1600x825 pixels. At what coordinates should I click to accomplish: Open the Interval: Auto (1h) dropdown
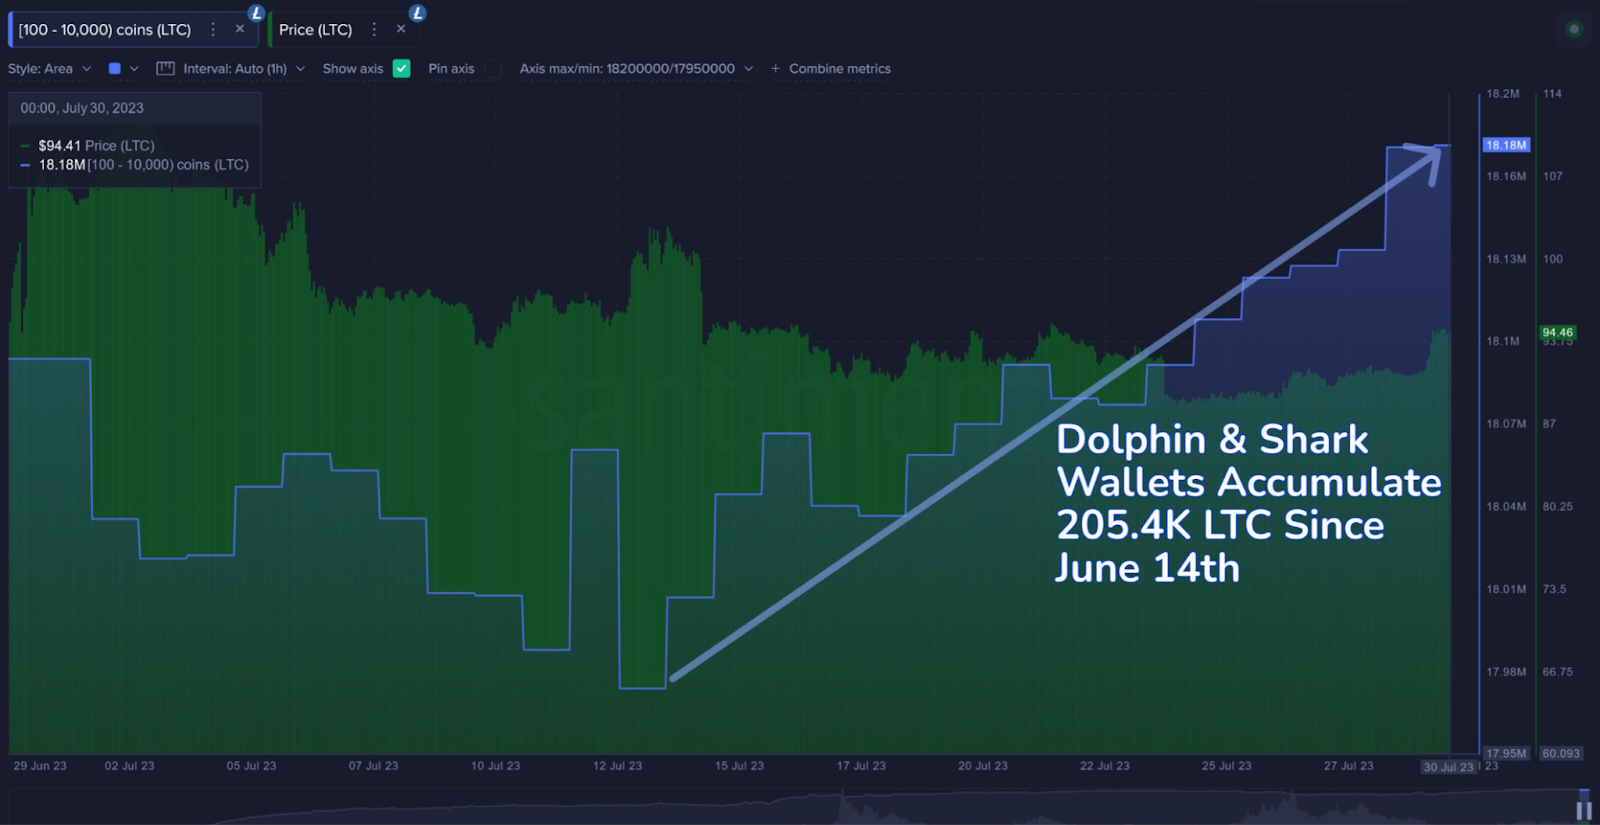point(244,69)
